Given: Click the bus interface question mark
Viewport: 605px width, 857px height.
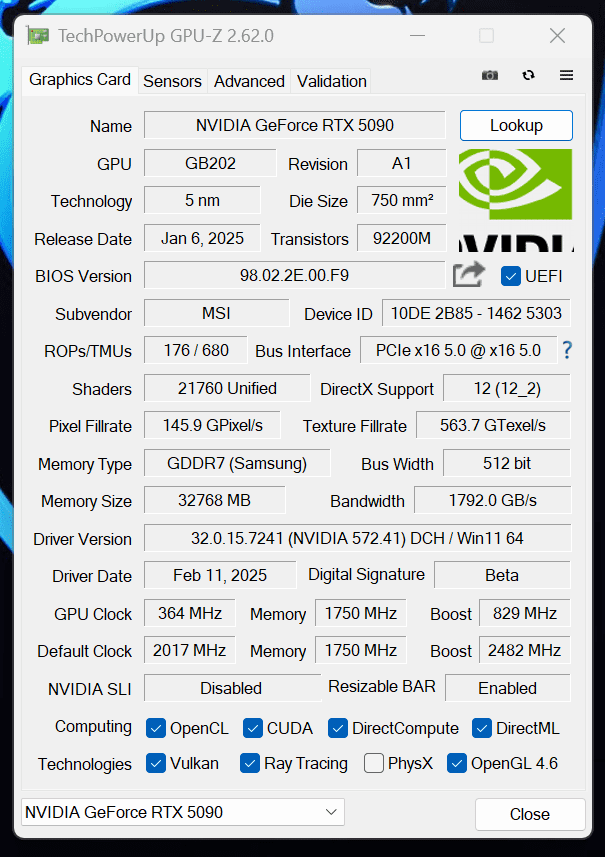Looking at the screenshot, I should pyautogui.click(x=567, y=350).
